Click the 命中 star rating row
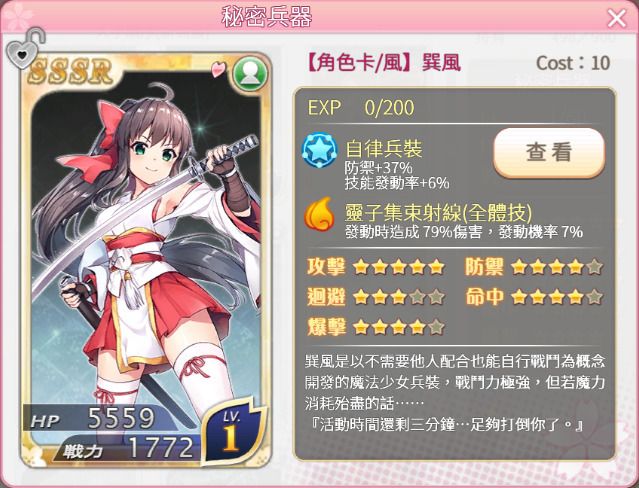This screenshot has height=488, width=639. click(x=534, y=297)
